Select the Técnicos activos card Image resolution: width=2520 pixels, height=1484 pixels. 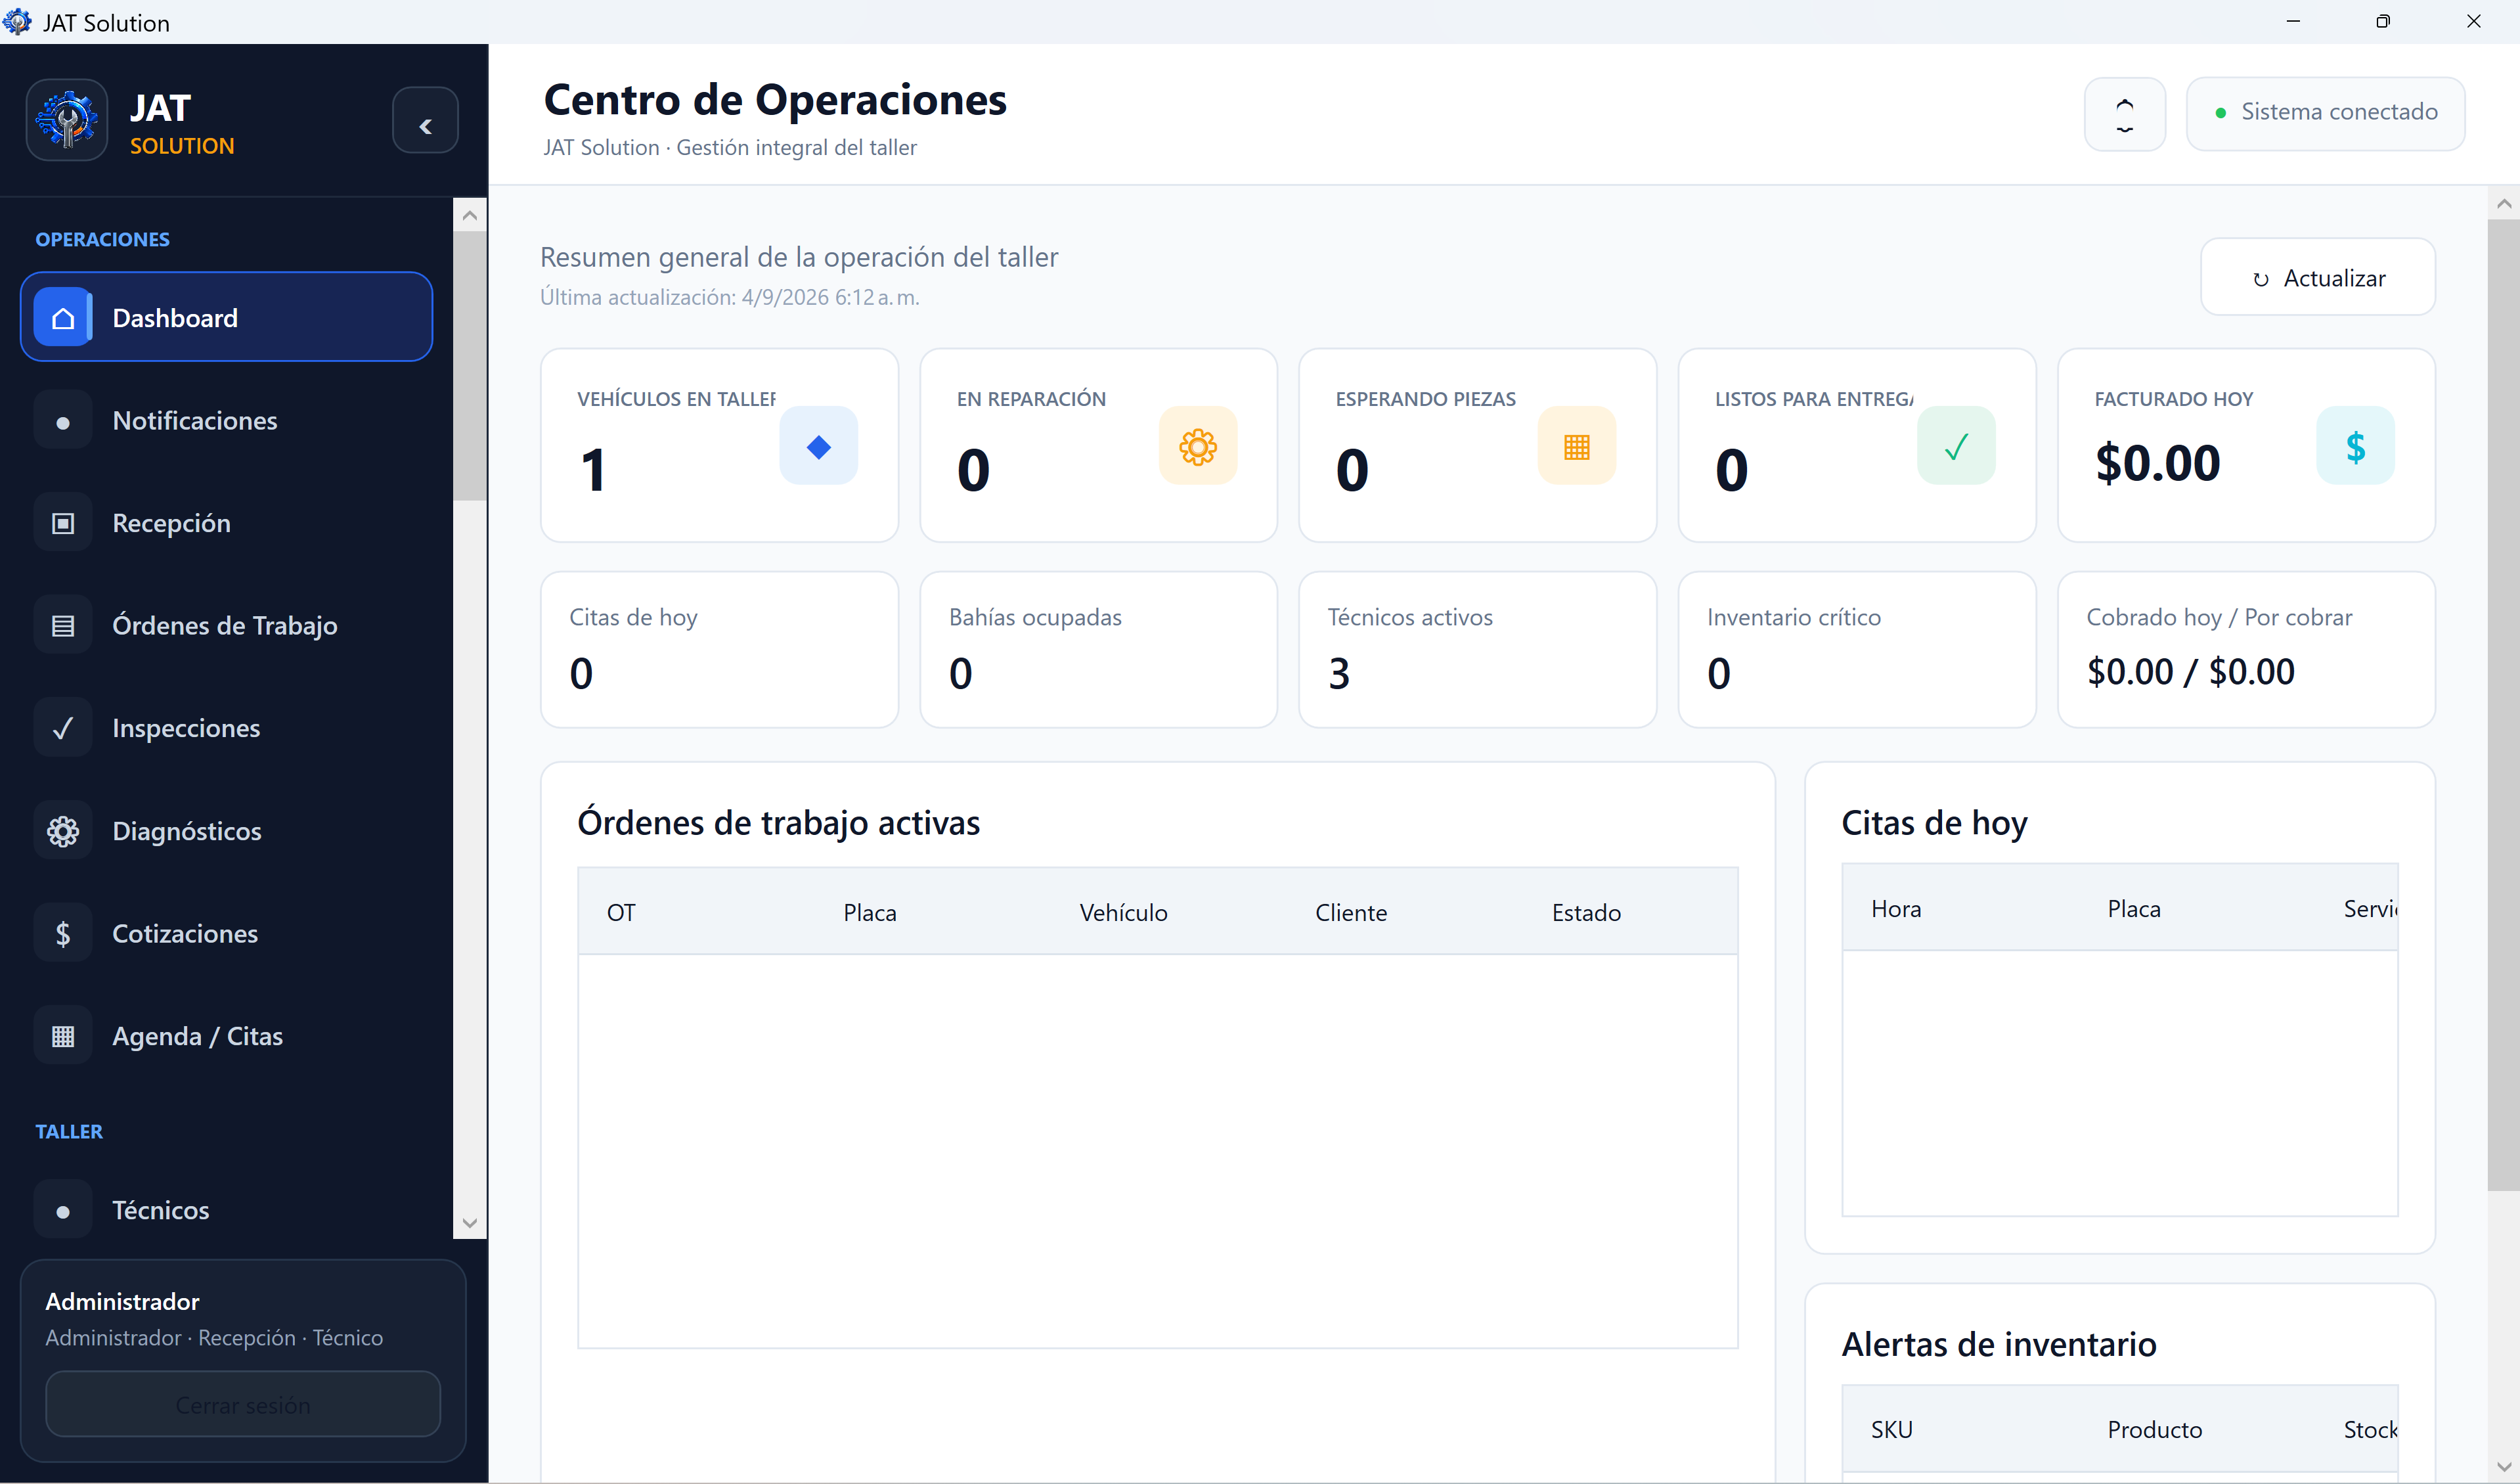tap(1477, 650)
